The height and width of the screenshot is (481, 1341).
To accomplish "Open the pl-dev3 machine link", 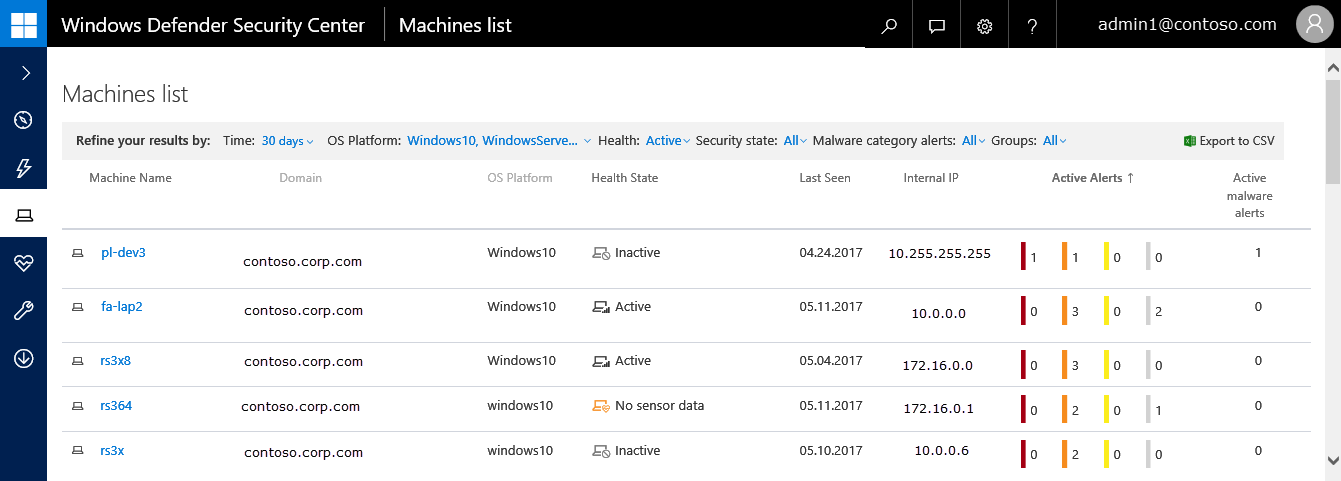I will pos(123,253).
